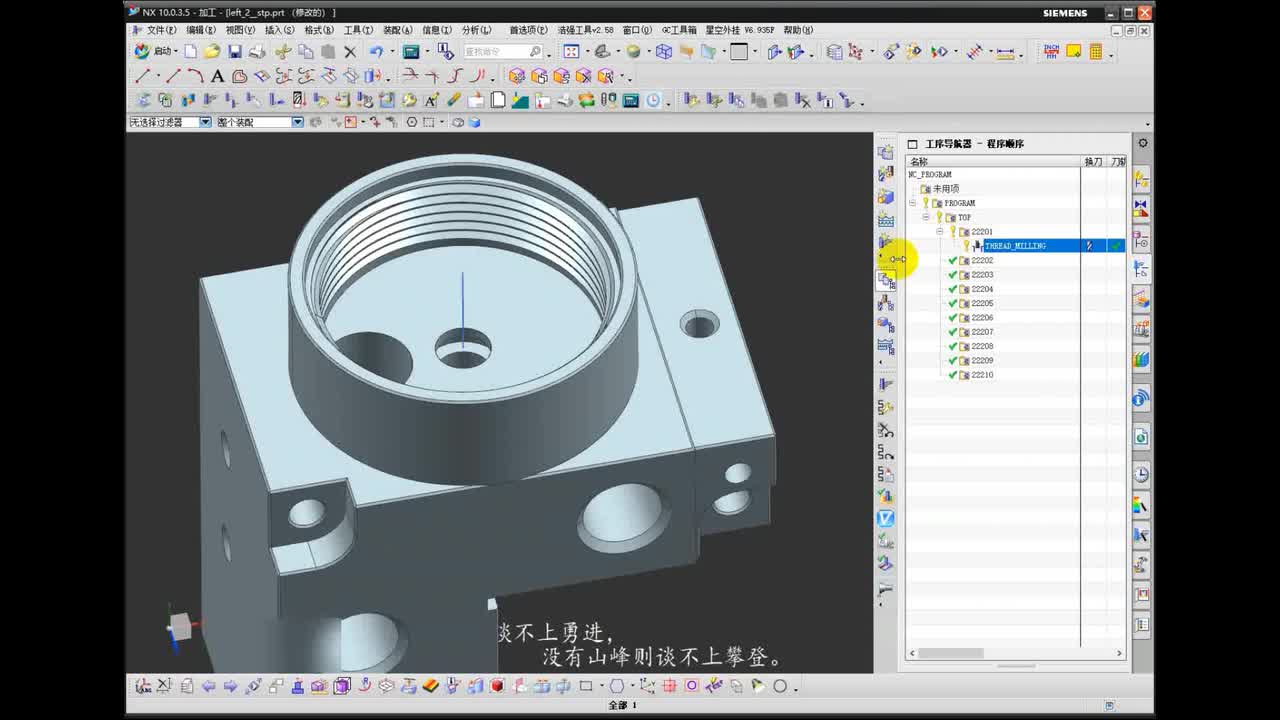This screenshot has width=1280, height=720.
Task: Toggle the operation navigator panel pin checkbox
Action: [x=912, y=144]
